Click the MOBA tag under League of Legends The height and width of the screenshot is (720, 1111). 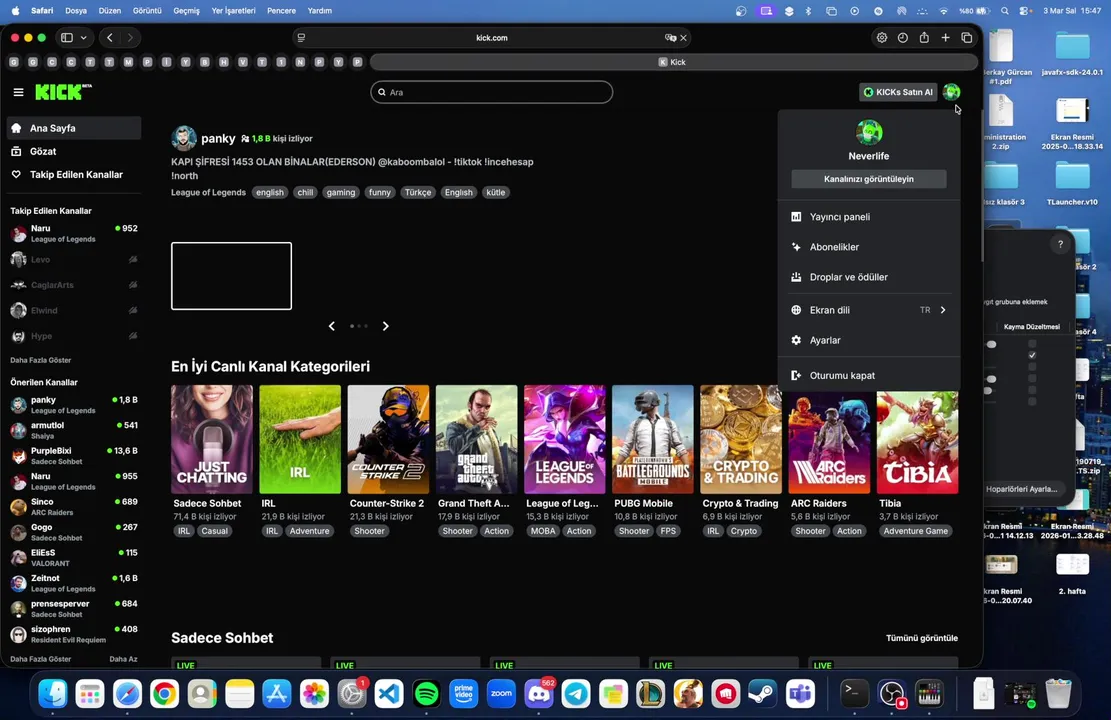[x=543, y=531]
